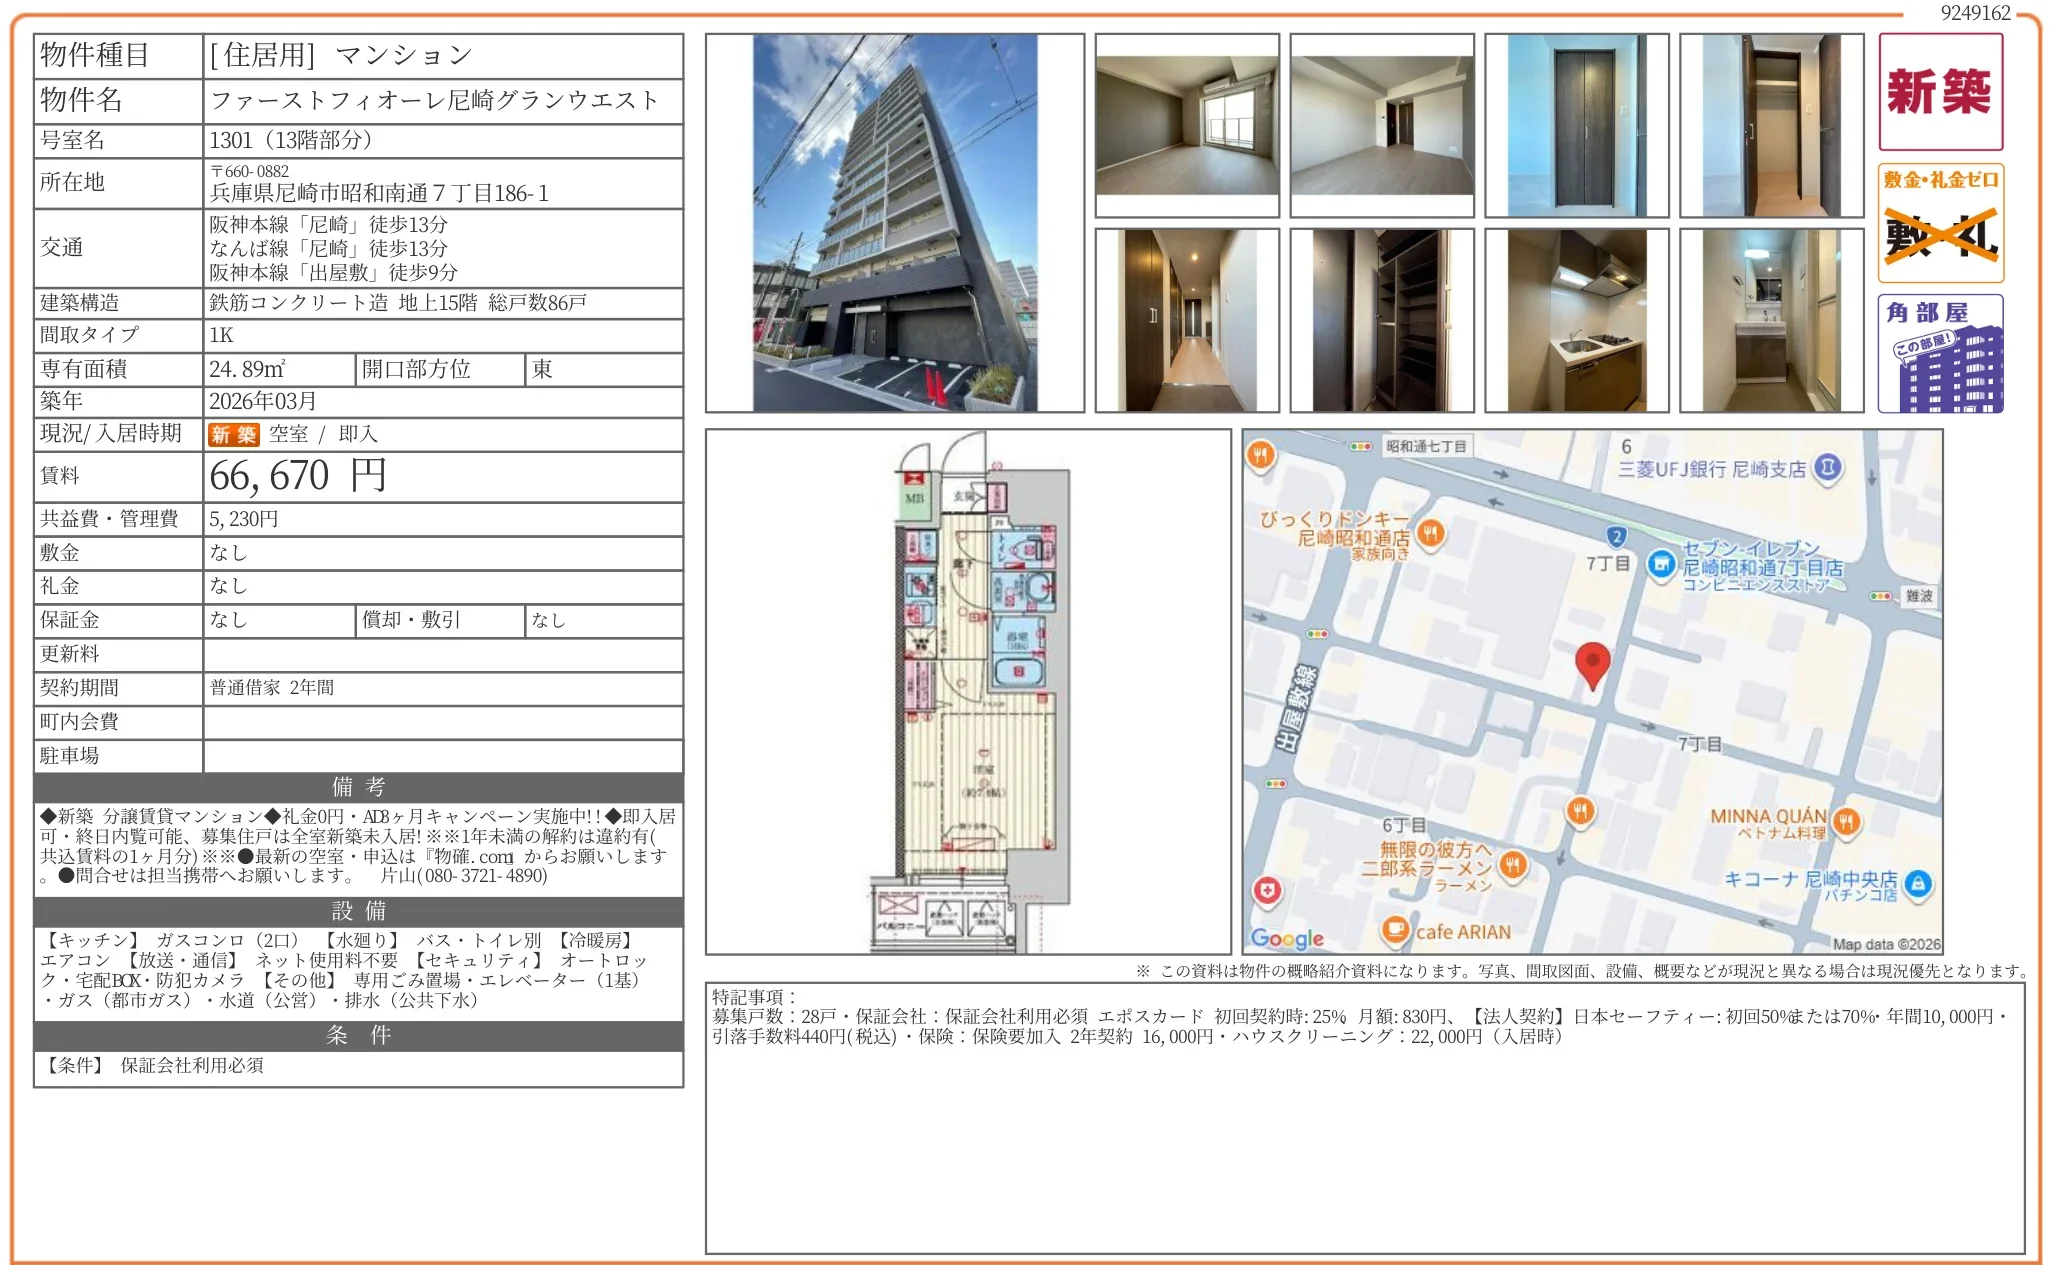Click the 角部屋 corner room badge

[x=1940, y=353]
